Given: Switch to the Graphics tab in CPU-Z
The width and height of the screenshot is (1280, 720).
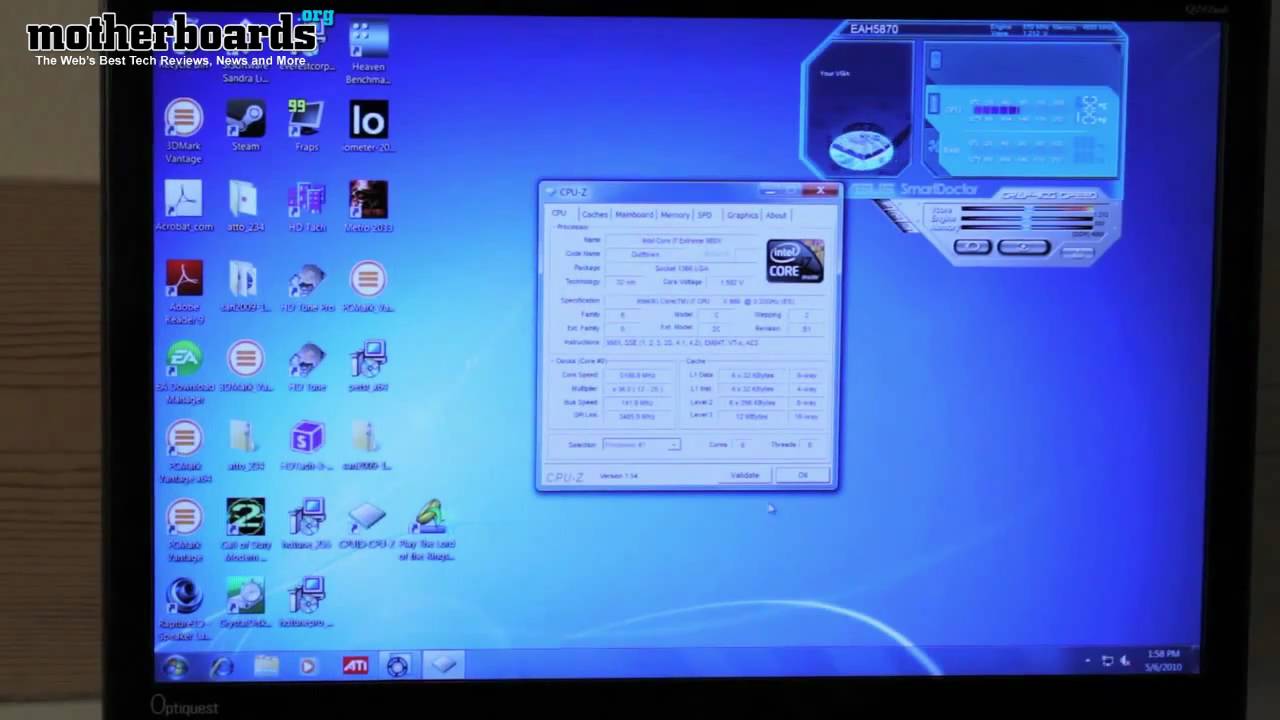Looking at the screenshot, I should 742,214.
